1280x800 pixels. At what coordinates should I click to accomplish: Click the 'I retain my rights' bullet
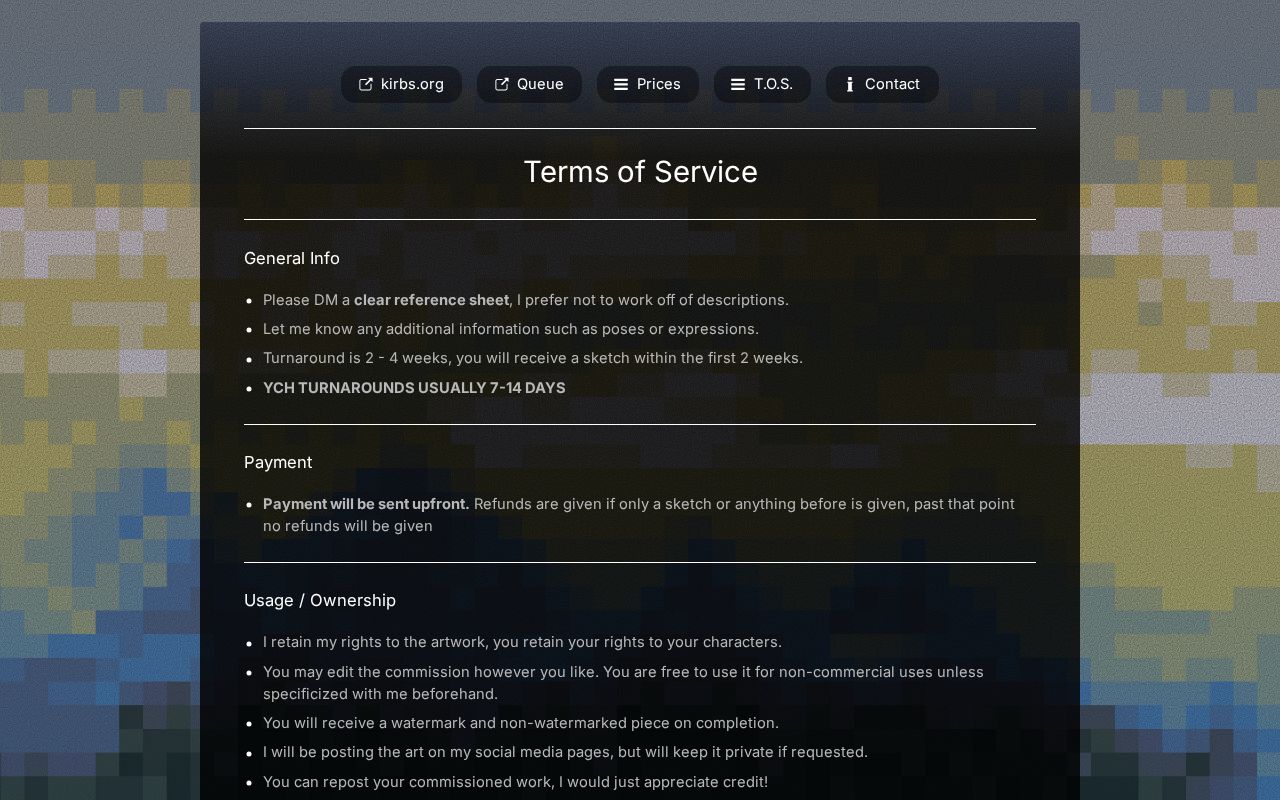point(522,642)
